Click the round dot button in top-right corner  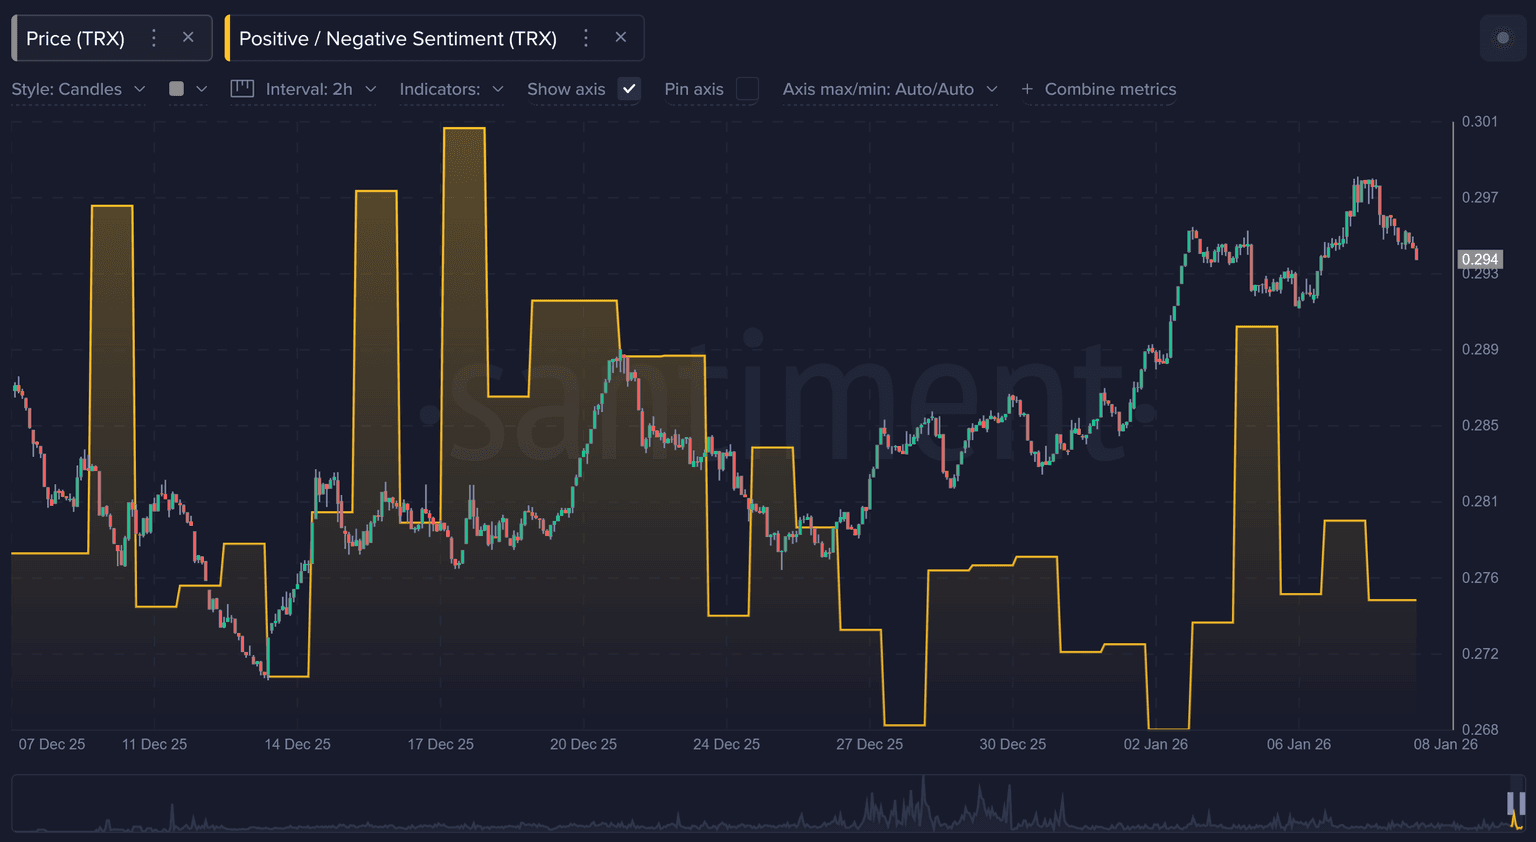[x=1502, y=38]
